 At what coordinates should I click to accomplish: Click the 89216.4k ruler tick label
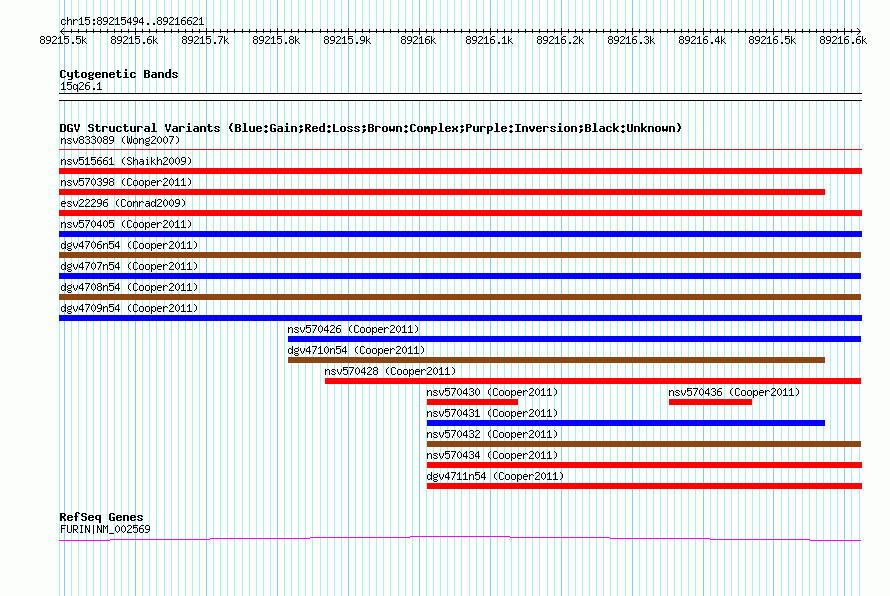(x=702, y=41)
